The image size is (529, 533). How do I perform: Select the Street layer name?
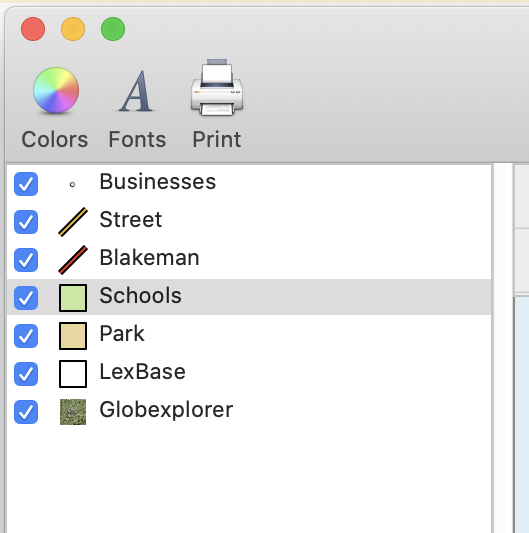coord(131,220)
